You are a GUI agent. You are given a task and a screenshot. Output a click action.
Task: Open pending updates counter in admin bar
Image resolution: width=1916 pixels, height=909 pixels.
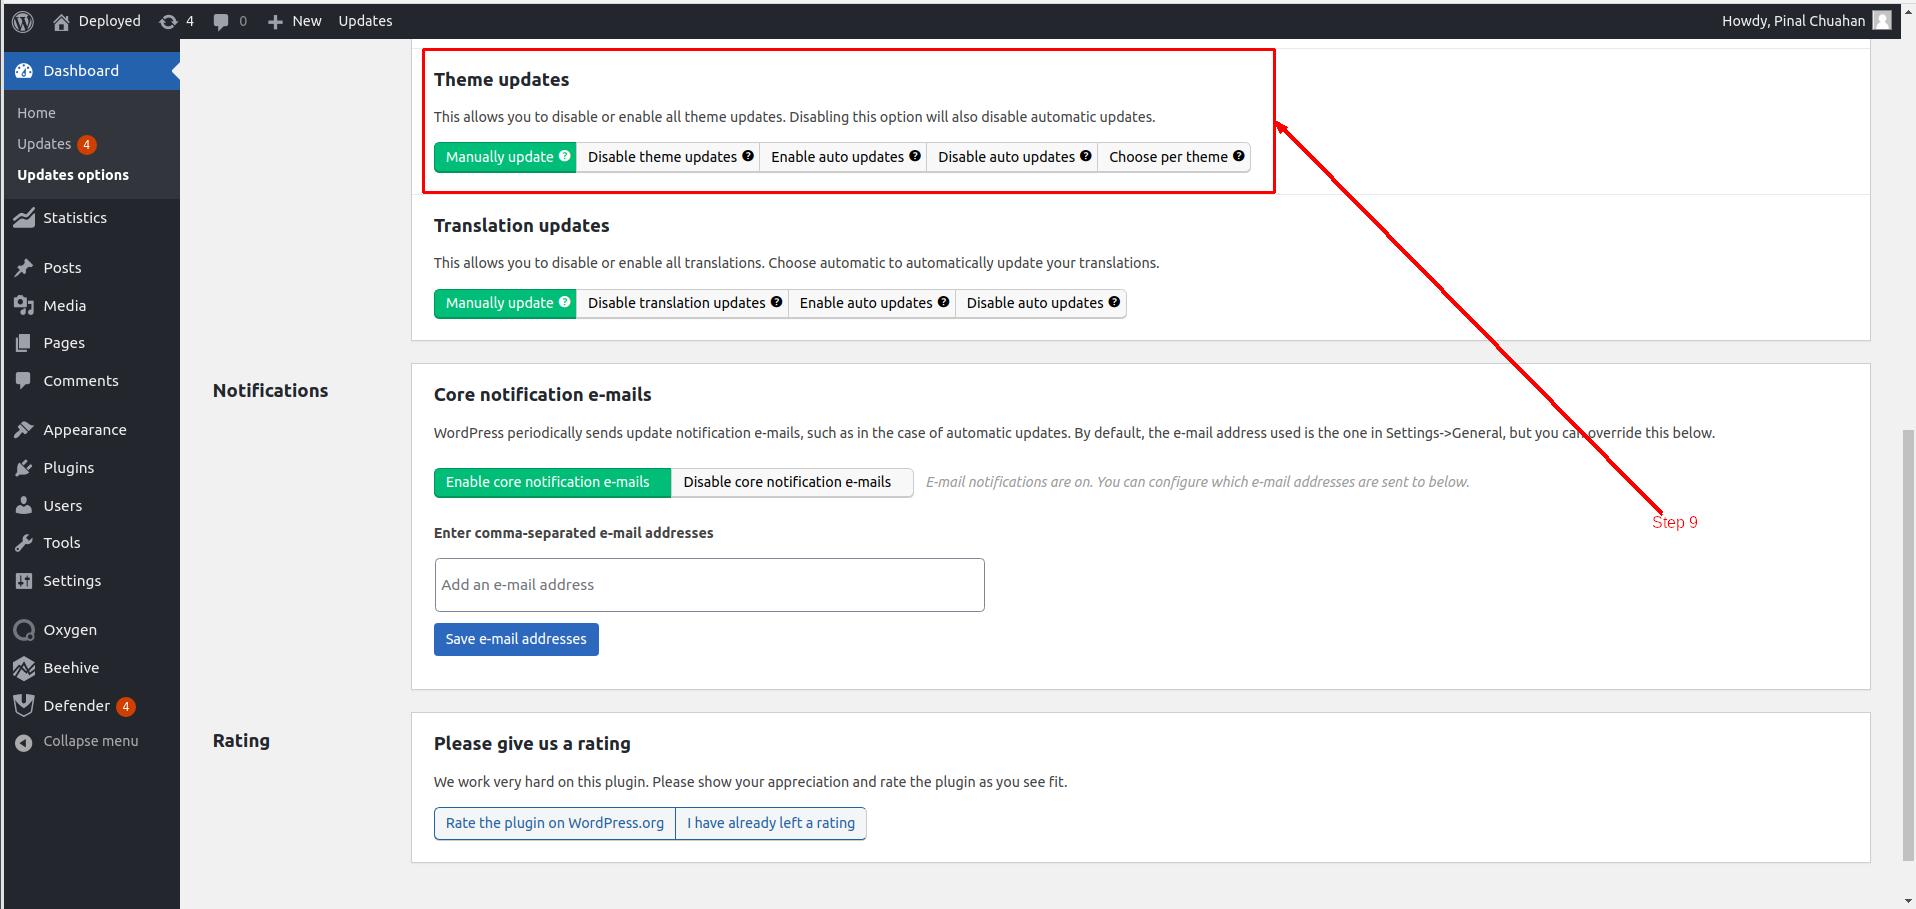tap(177, 21)
